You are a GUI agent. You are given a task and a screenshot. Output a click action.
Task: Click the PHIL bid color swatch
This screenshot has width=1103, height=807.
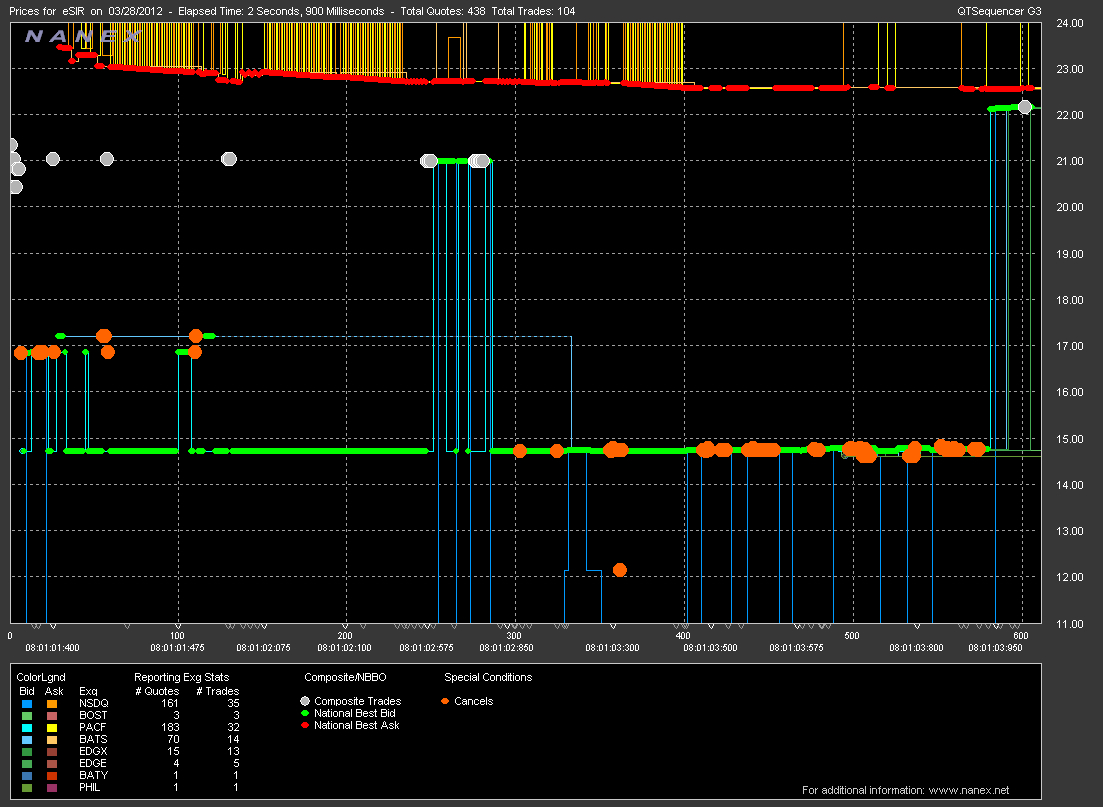pyautogui.click(x=27, y=787)
